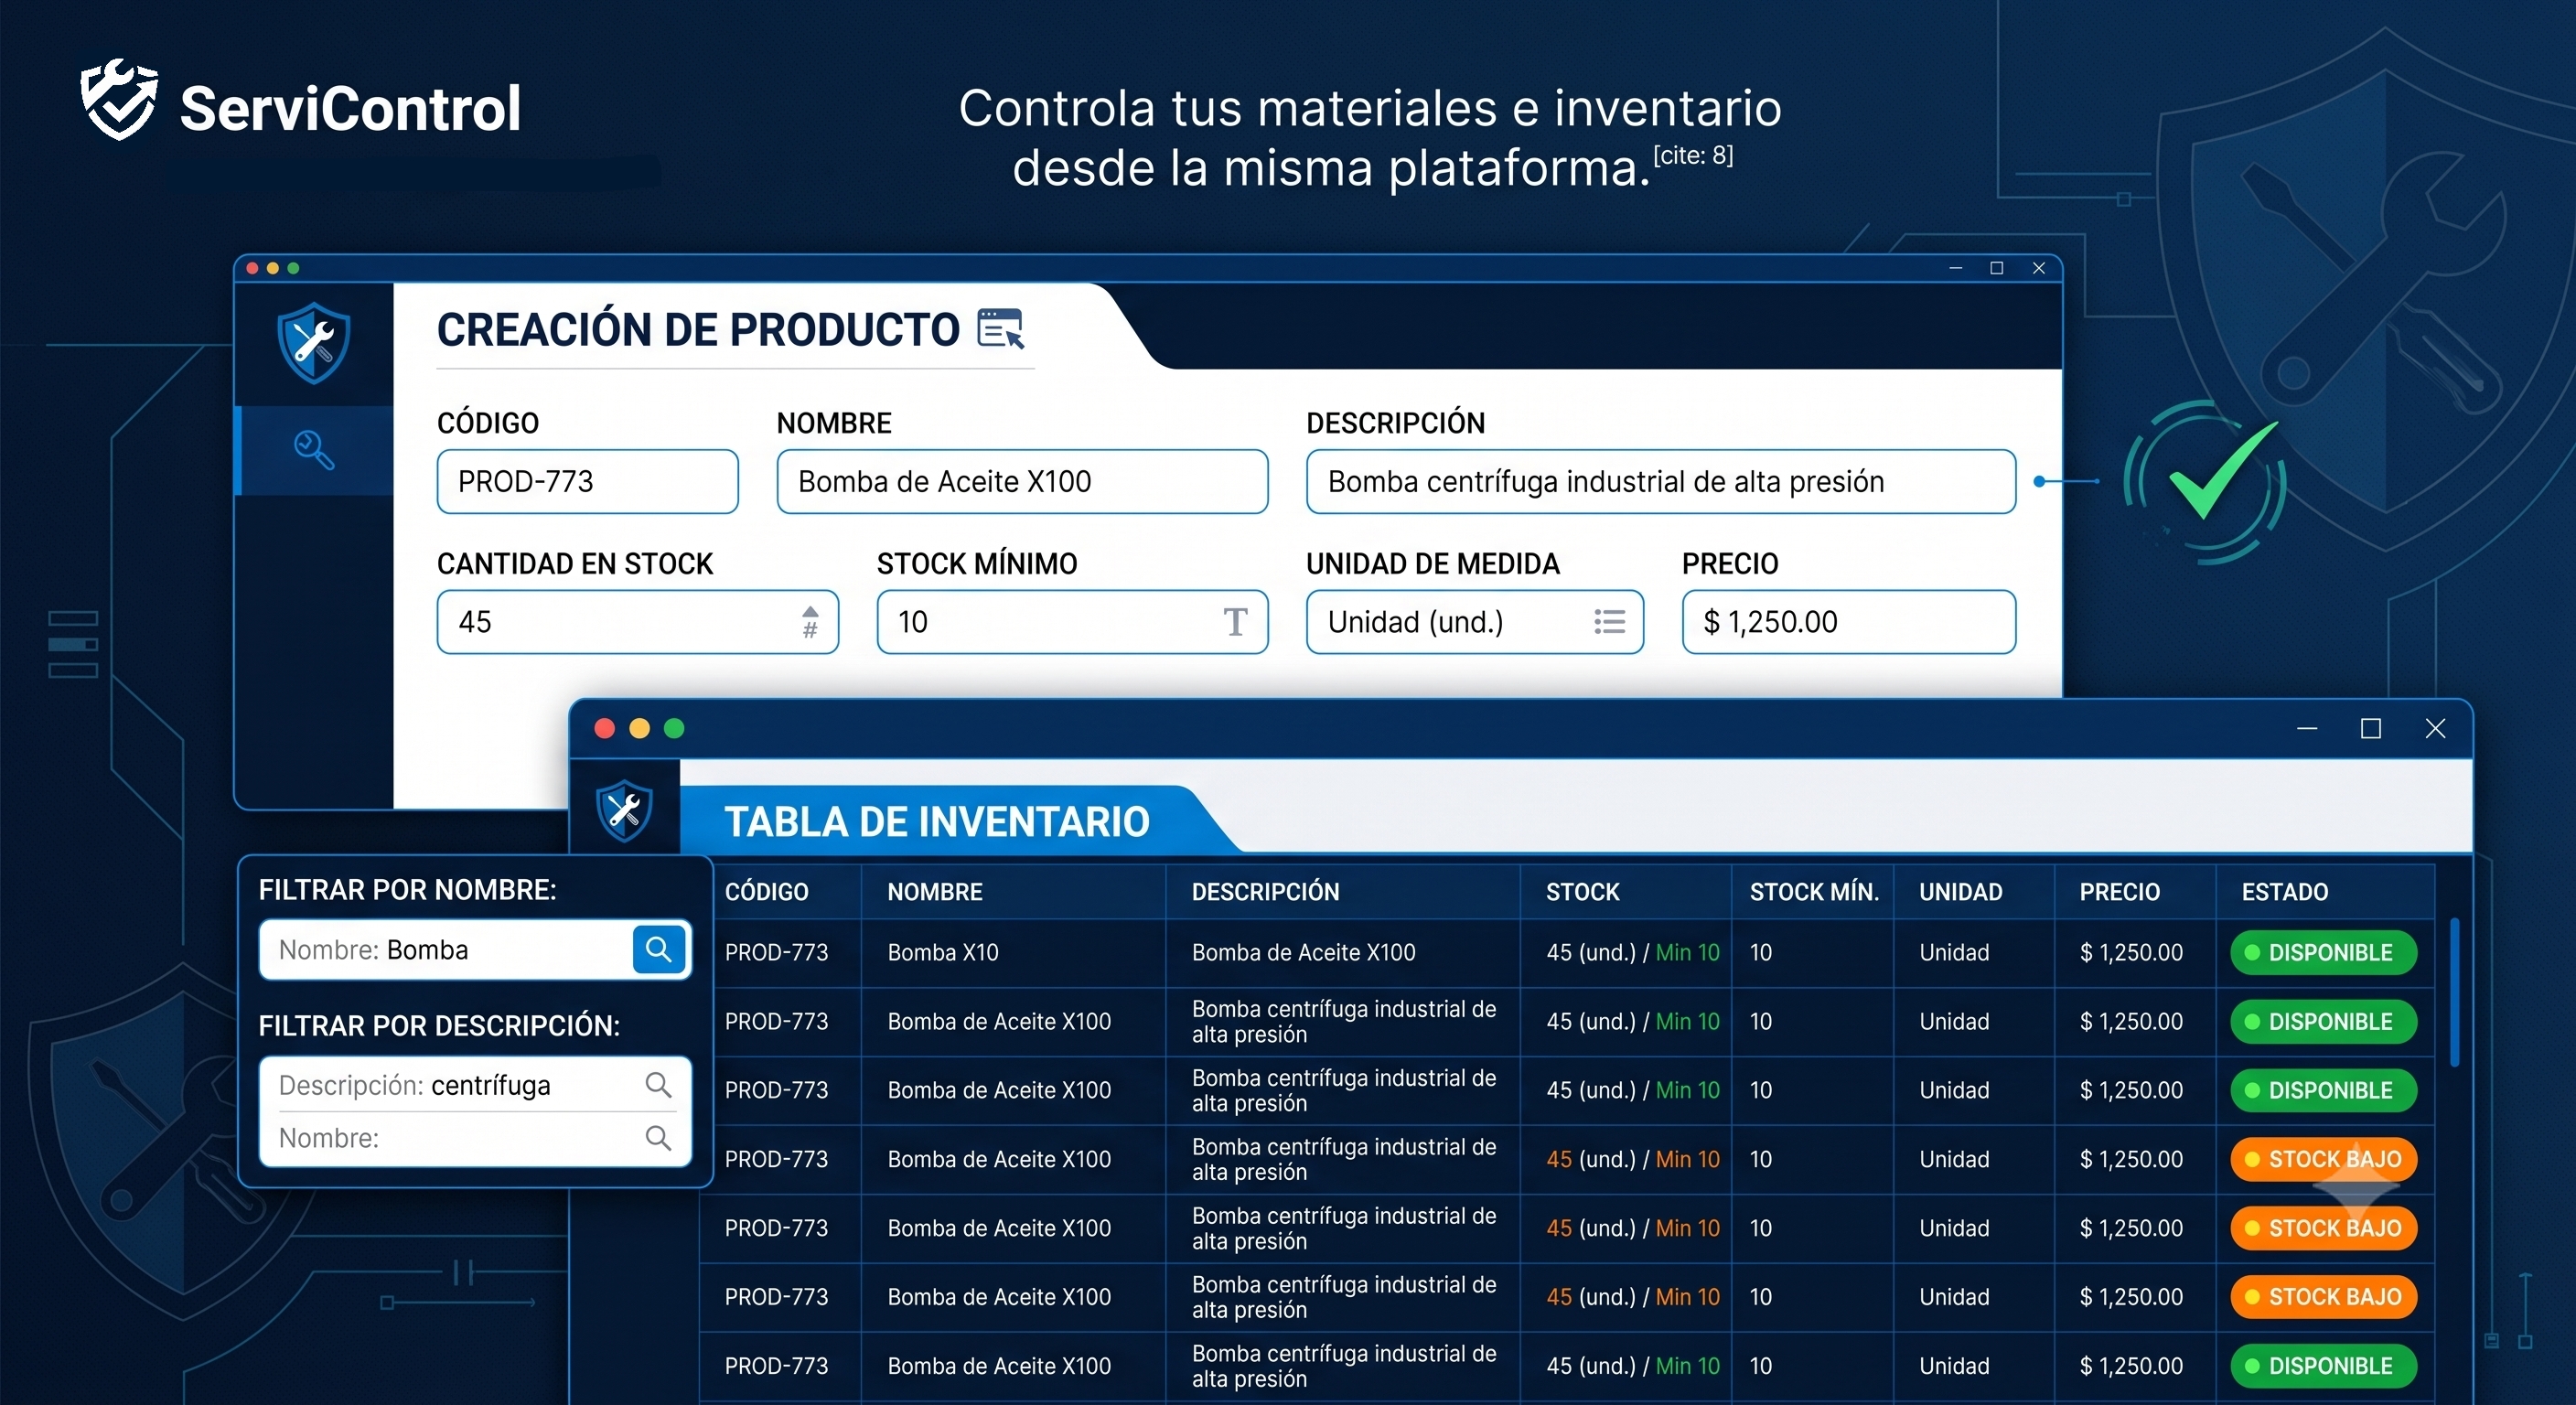
Task: Click the sidebar magnifier search icon
Action: (314, 450)
